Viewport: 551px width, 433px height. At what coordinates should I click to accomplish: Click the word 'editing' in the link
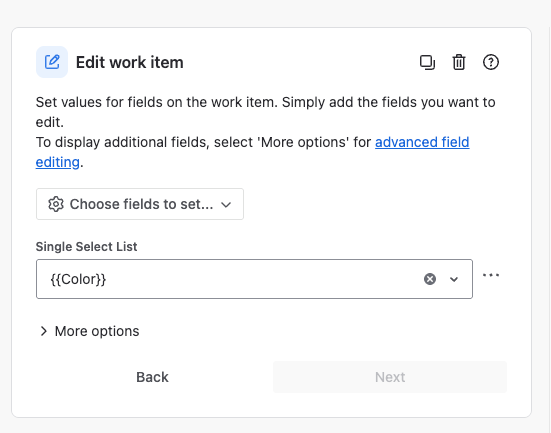(58, 162)
